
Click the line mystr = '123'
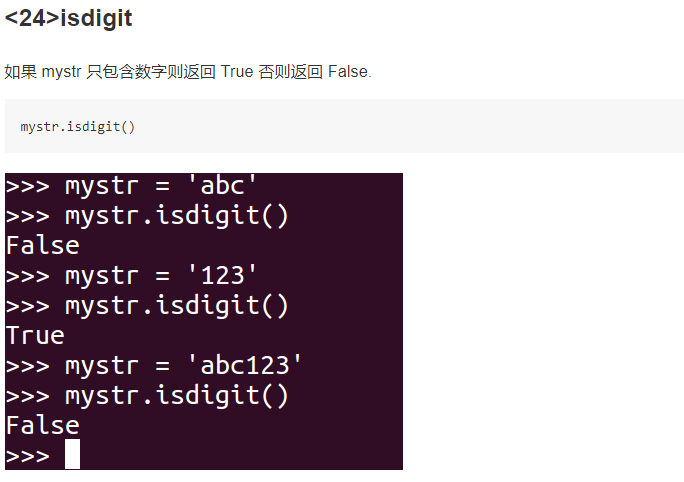(x=131, y=276)
